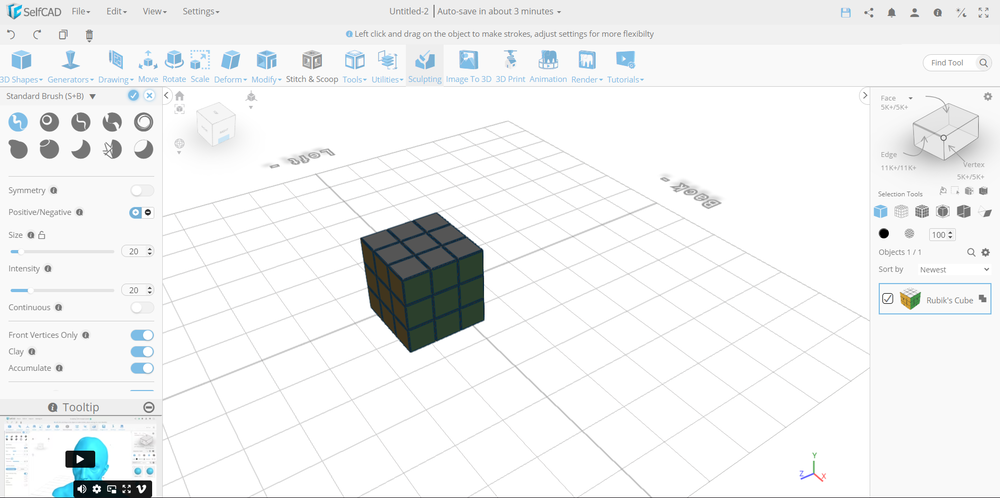
Task: Toggle the Continuous switch
Action: click(142, 307)
